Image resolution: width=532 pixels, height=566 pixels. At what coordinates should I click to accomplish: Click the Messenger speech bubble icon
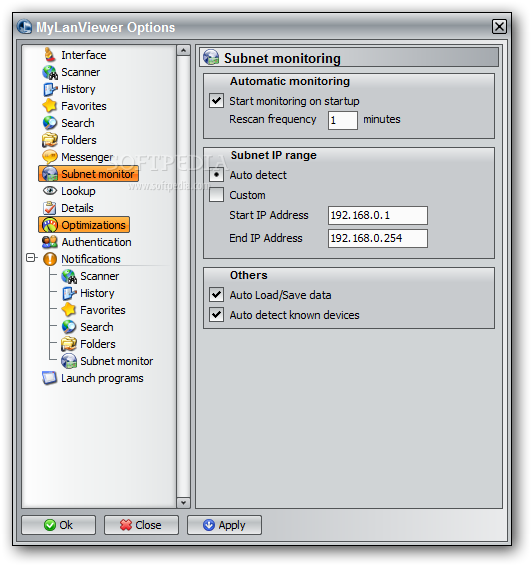50,157
